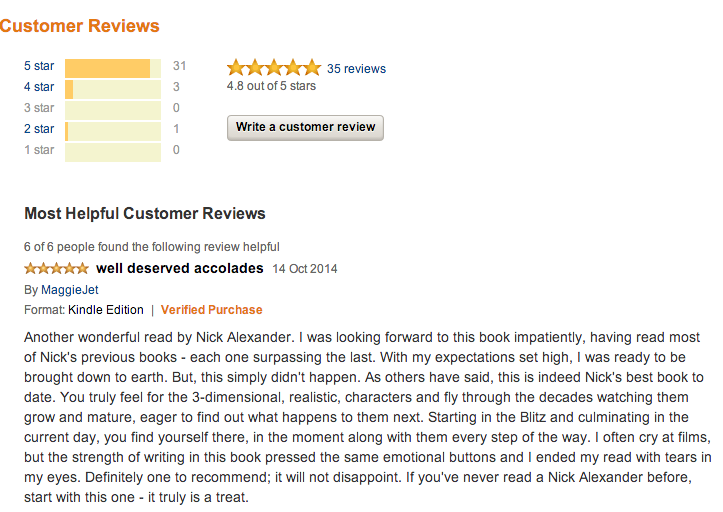Click the review's small star rating
This screenshot has height=512, width=723.
click(56, 269)
